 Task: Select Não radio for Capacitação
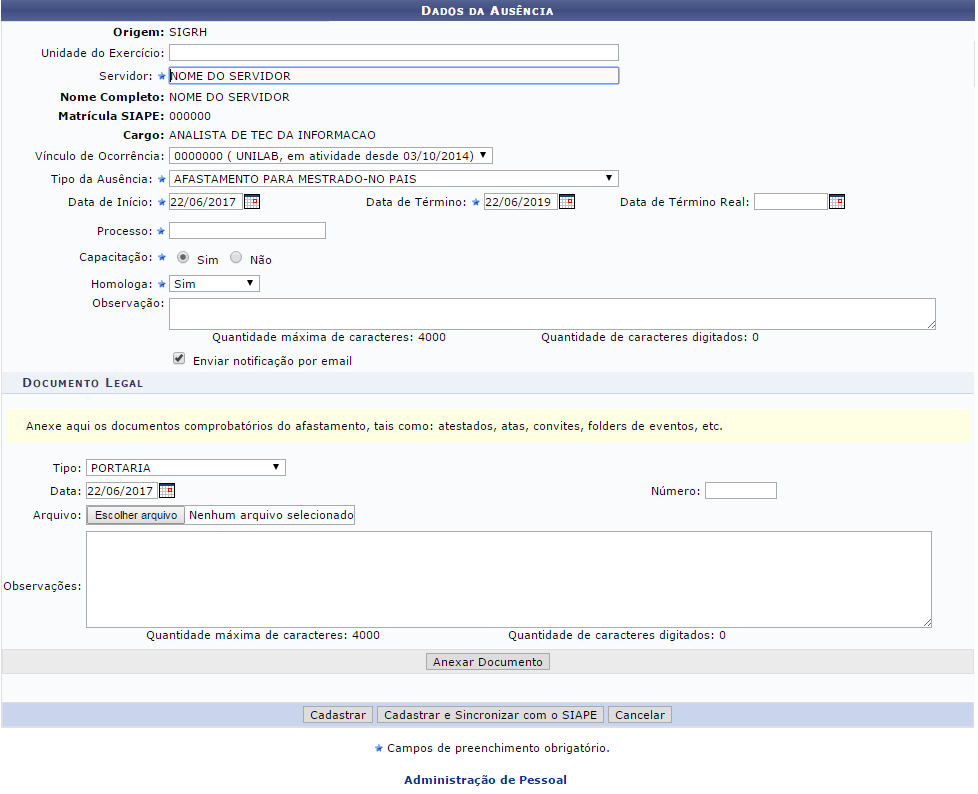[x=236, y=258]
